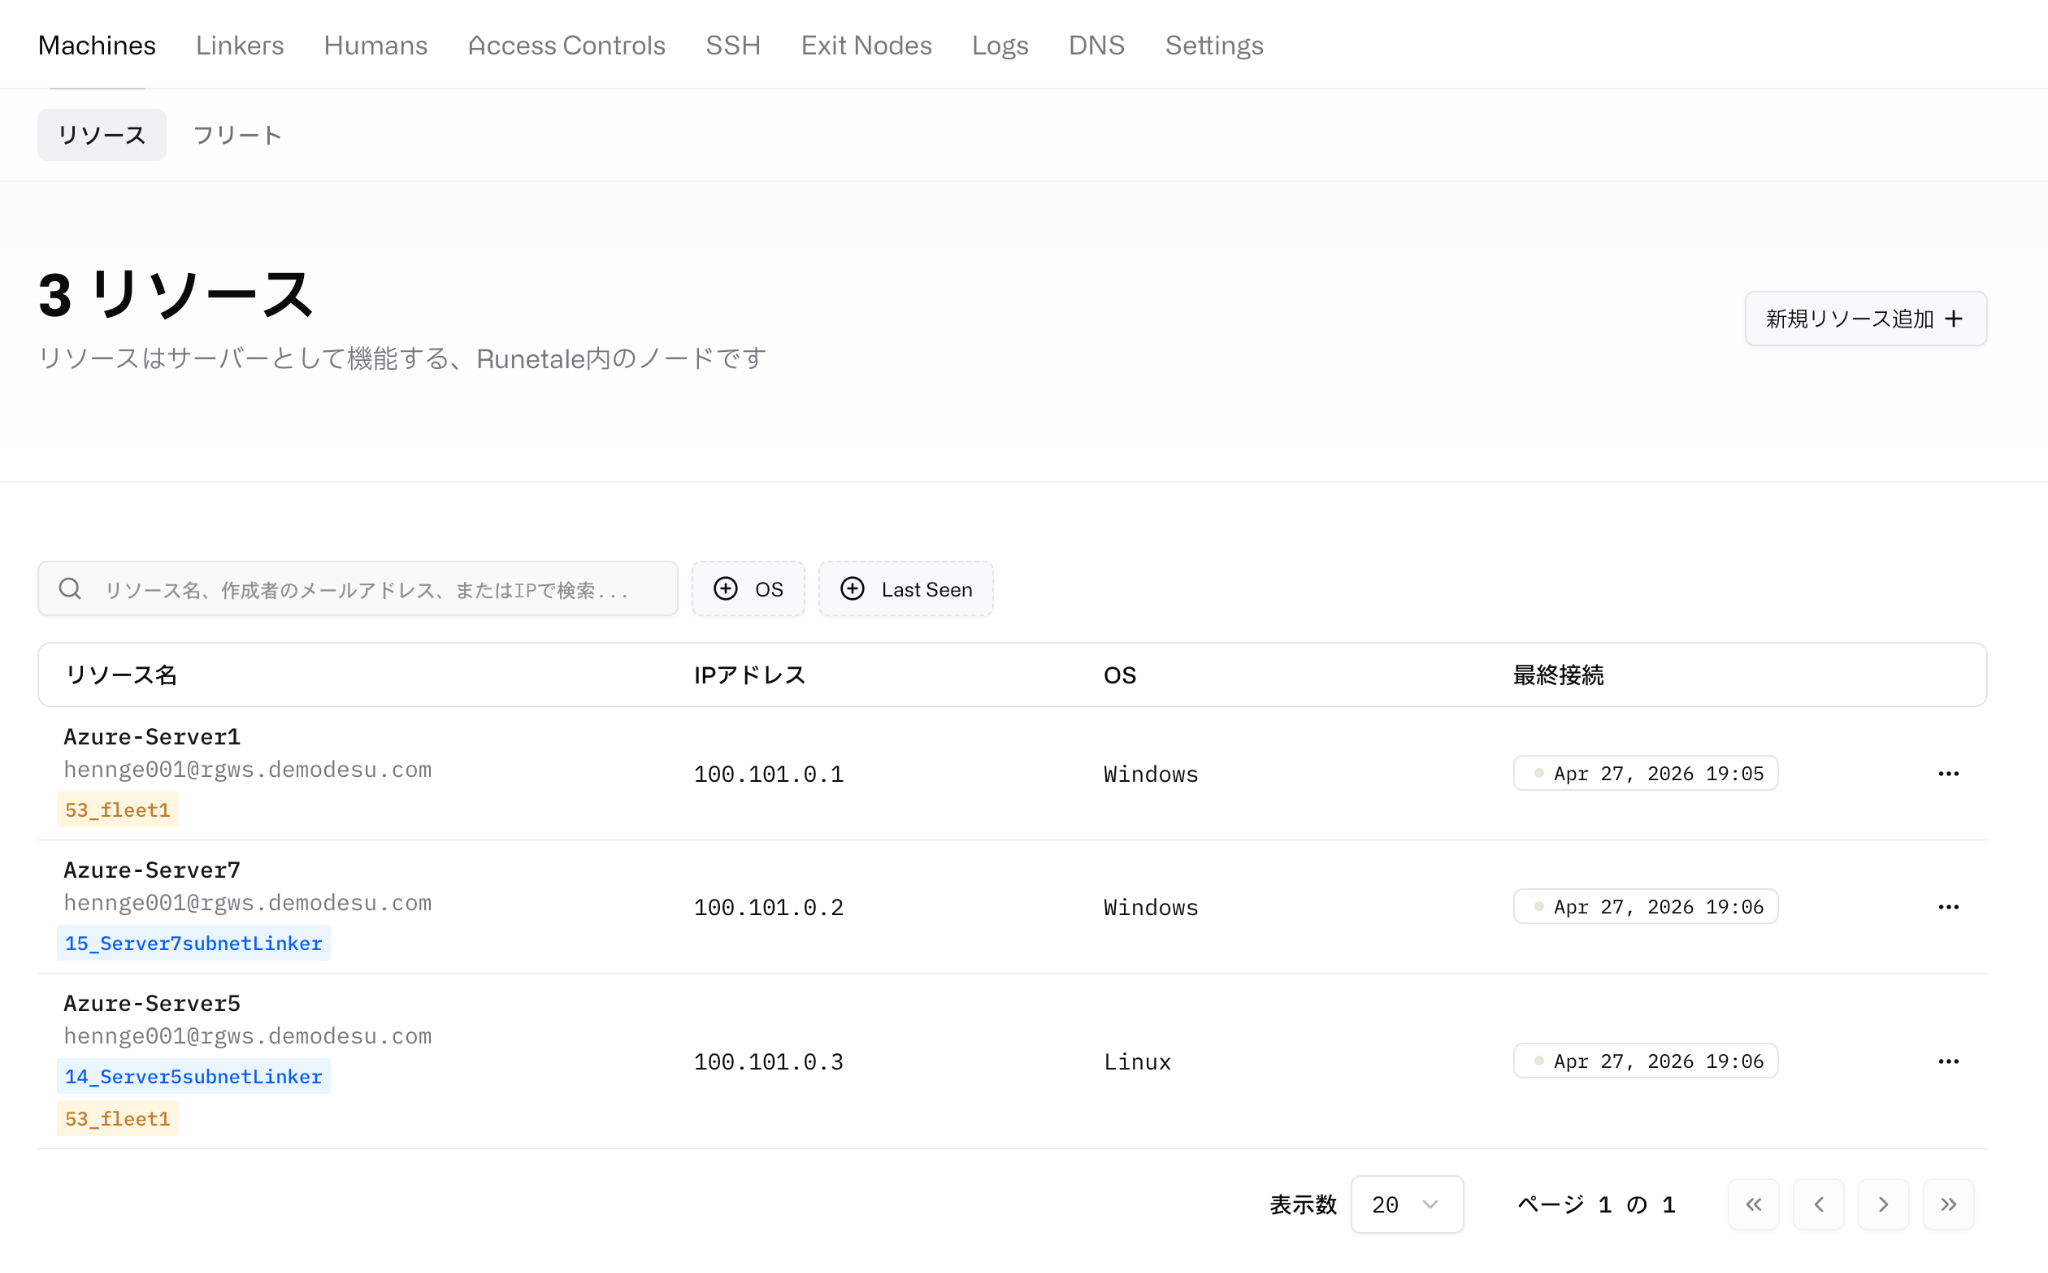The height and width of the screenshot is (1273, 2048).
Task: Go to the last page
Action: click(1948, 1205)
